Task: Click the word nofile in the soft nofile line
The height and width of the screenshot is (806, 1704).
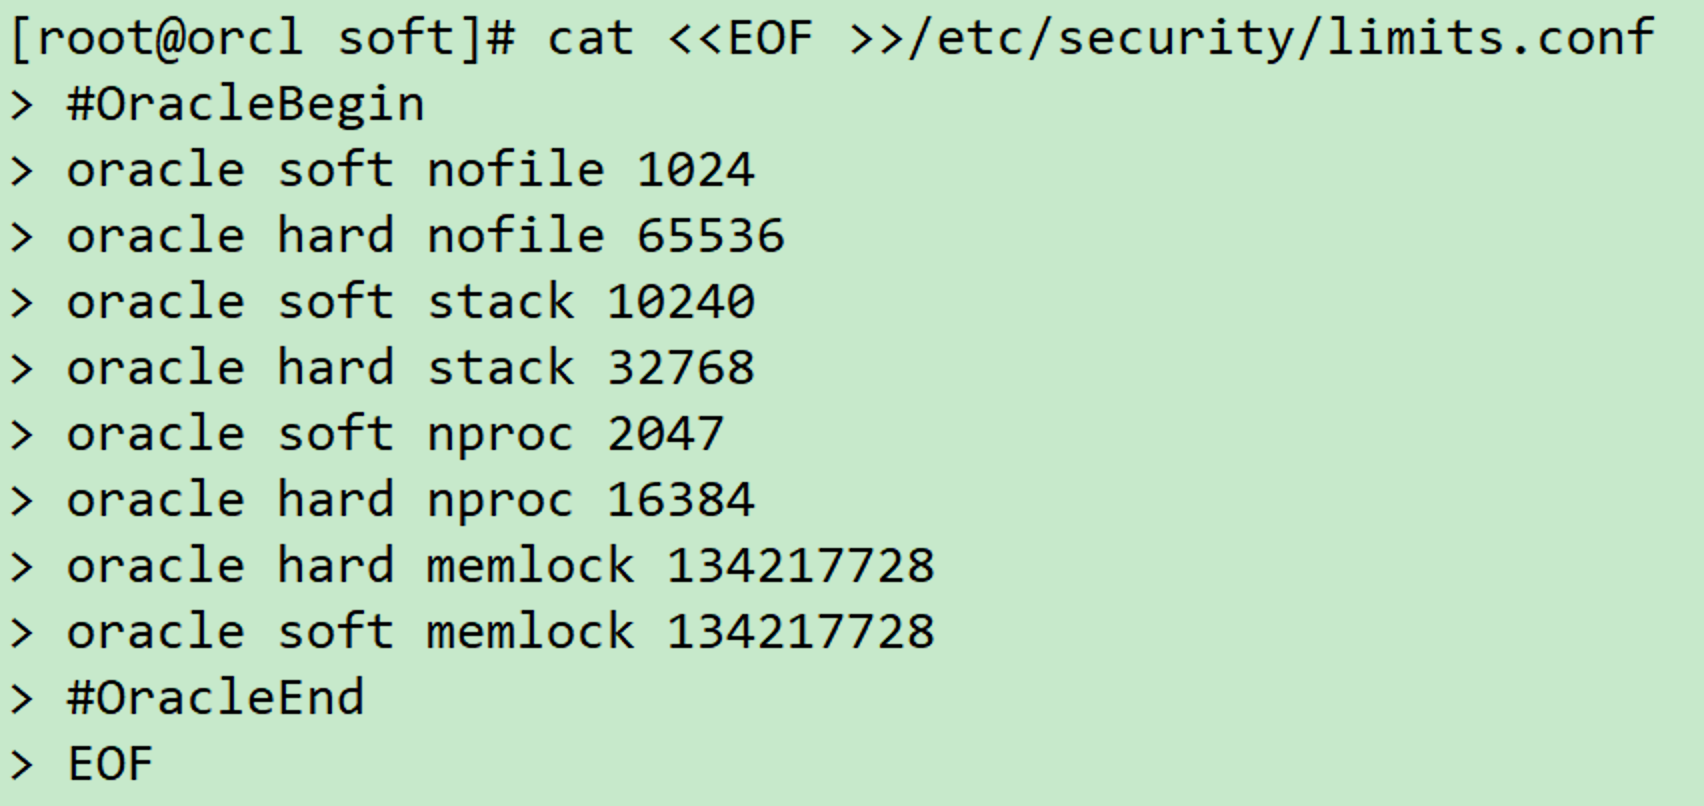Action: coord(516,170)
